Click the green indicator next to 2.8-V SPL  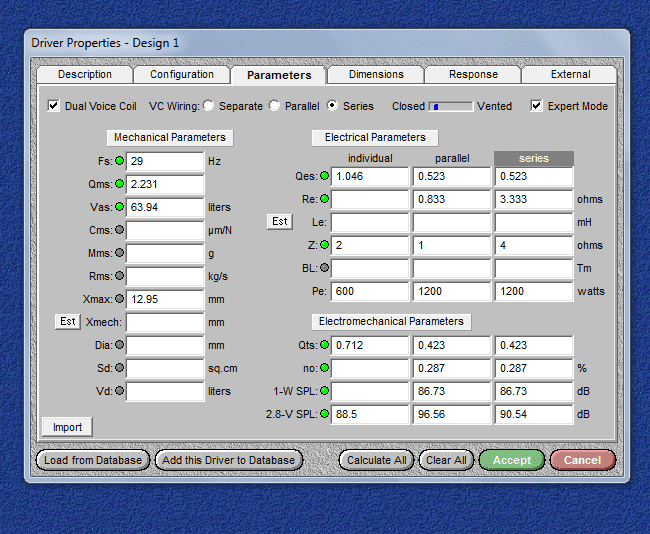(325, 414)
